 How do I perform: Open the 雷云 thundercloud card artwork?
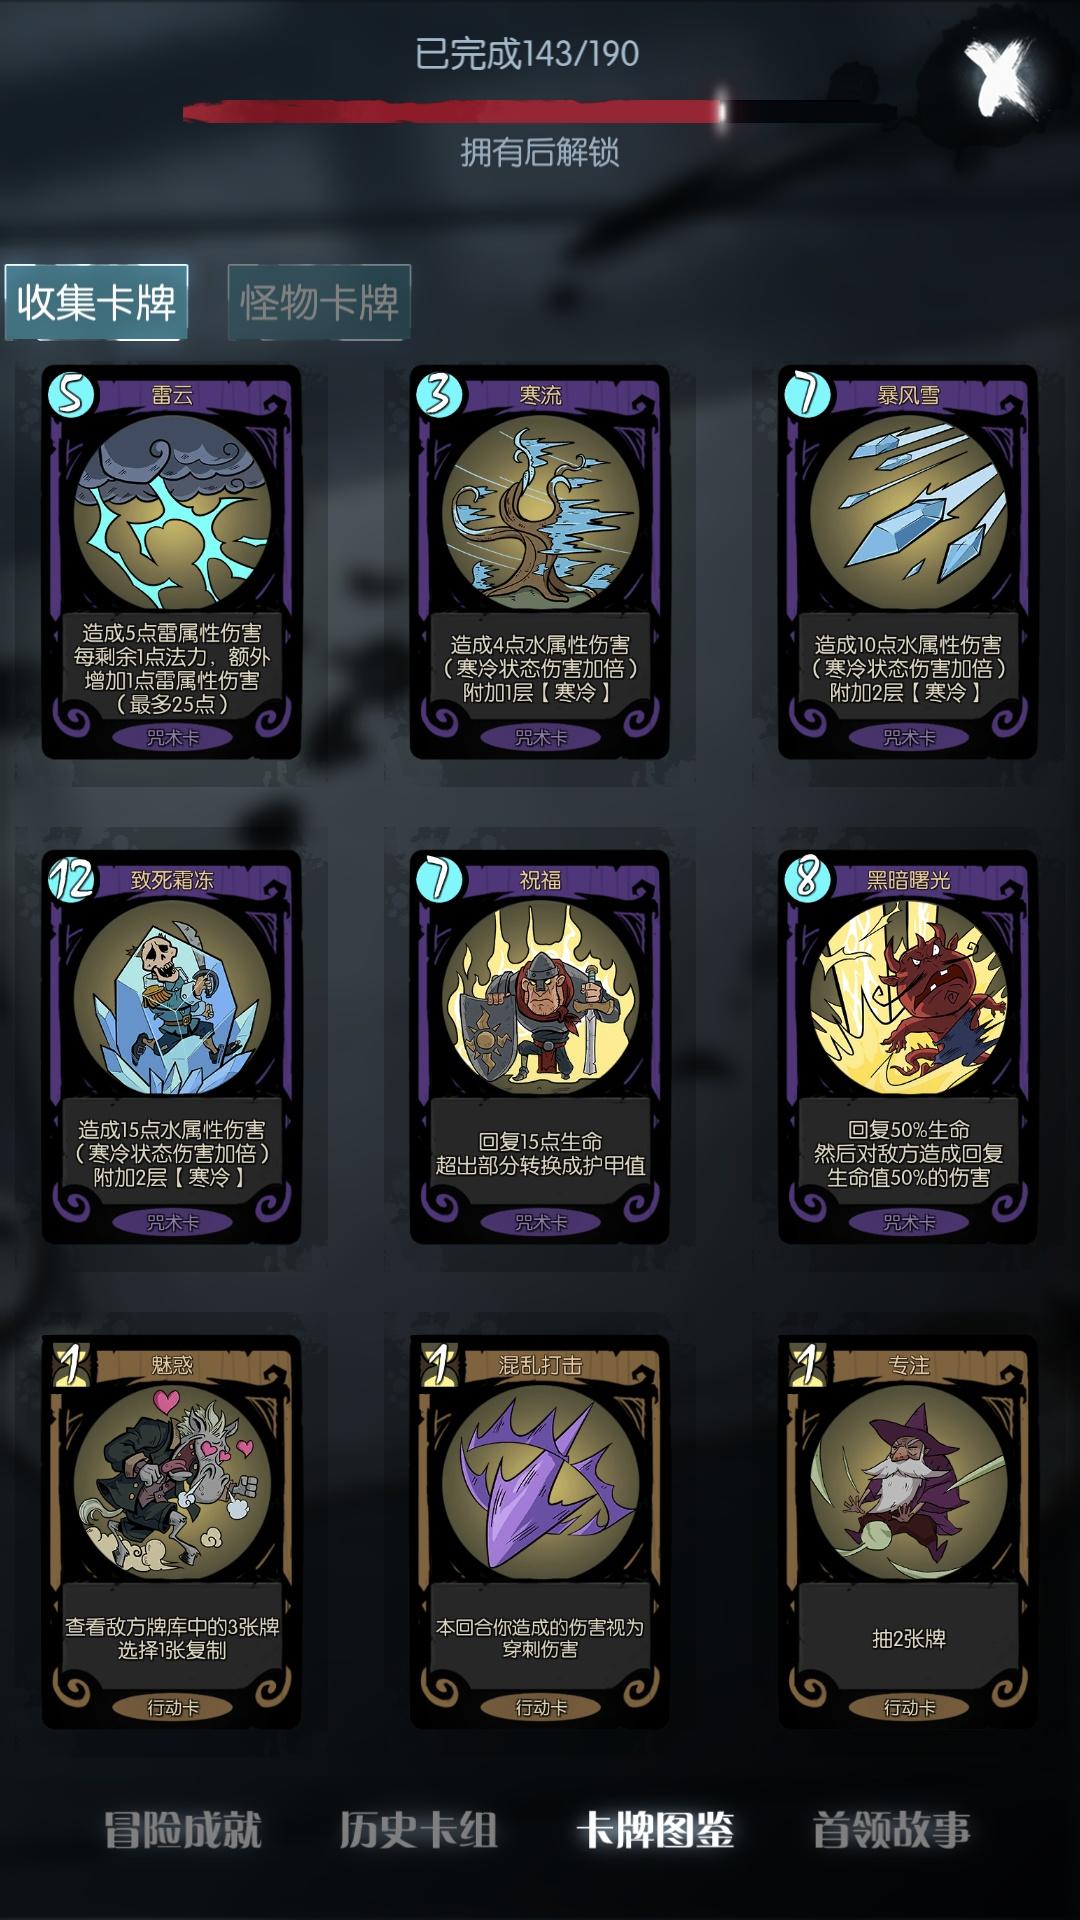172,513
